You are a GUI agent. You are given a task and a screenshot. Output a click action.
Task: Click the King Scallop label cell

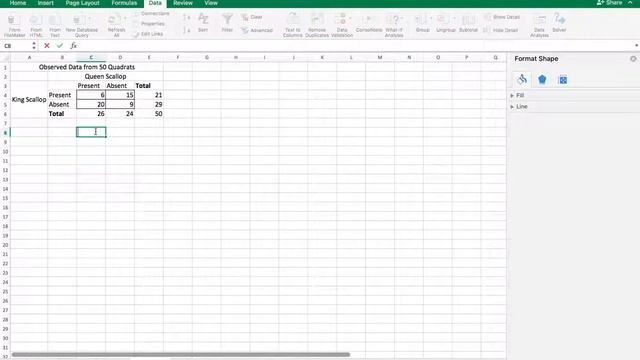tap(29, 99)
